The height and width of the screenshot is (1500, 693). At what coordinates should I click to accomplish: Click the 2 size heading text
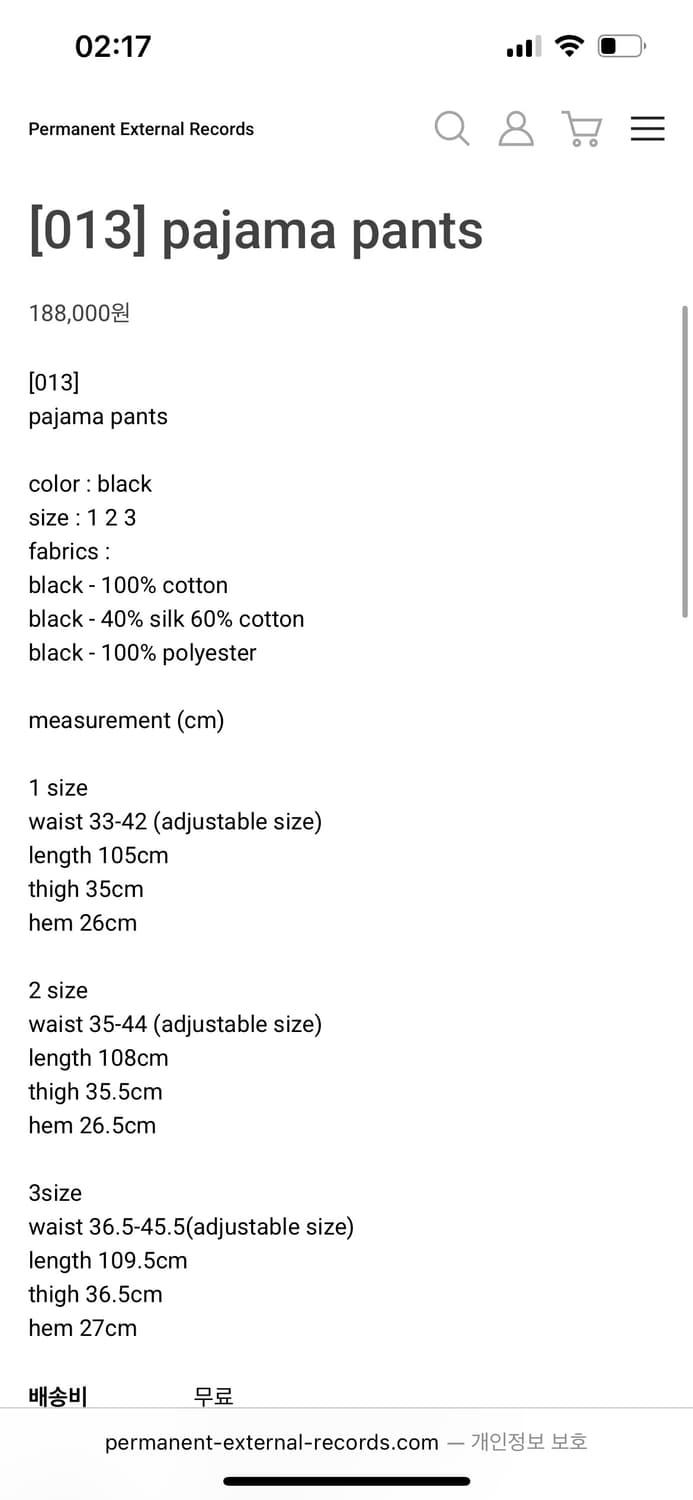pyautogui.click(x=58, y=990)
